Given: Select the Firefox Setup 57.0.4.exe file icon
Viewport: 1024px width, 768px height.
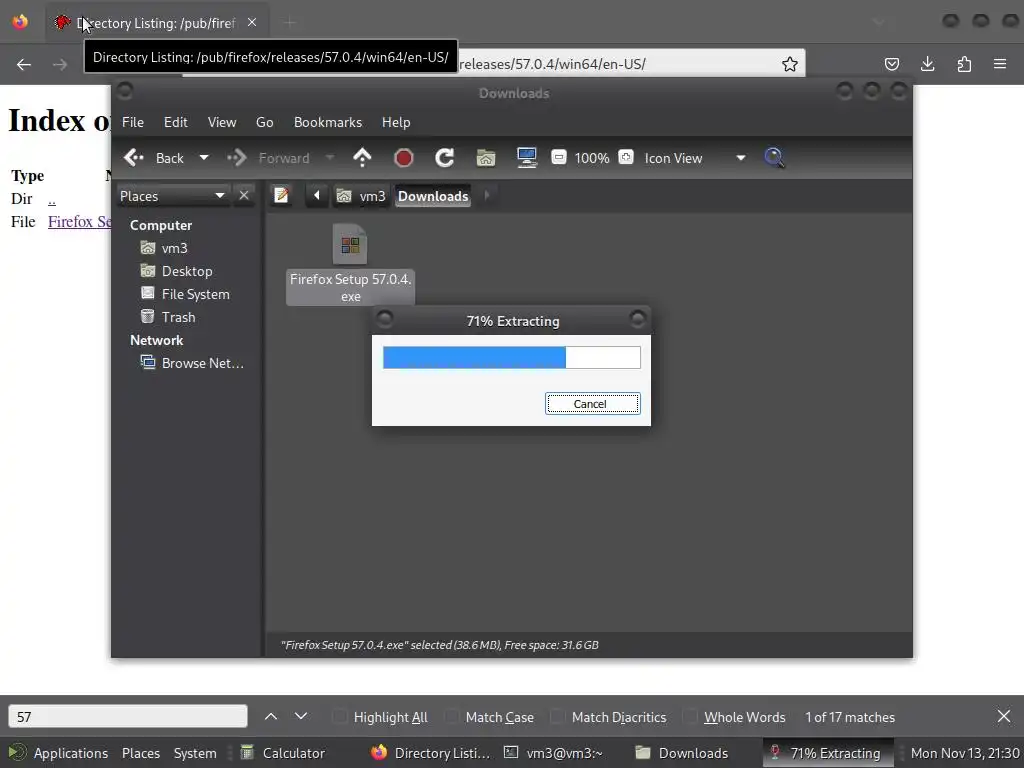Looking at the screenshot, I should coord(350,263).
